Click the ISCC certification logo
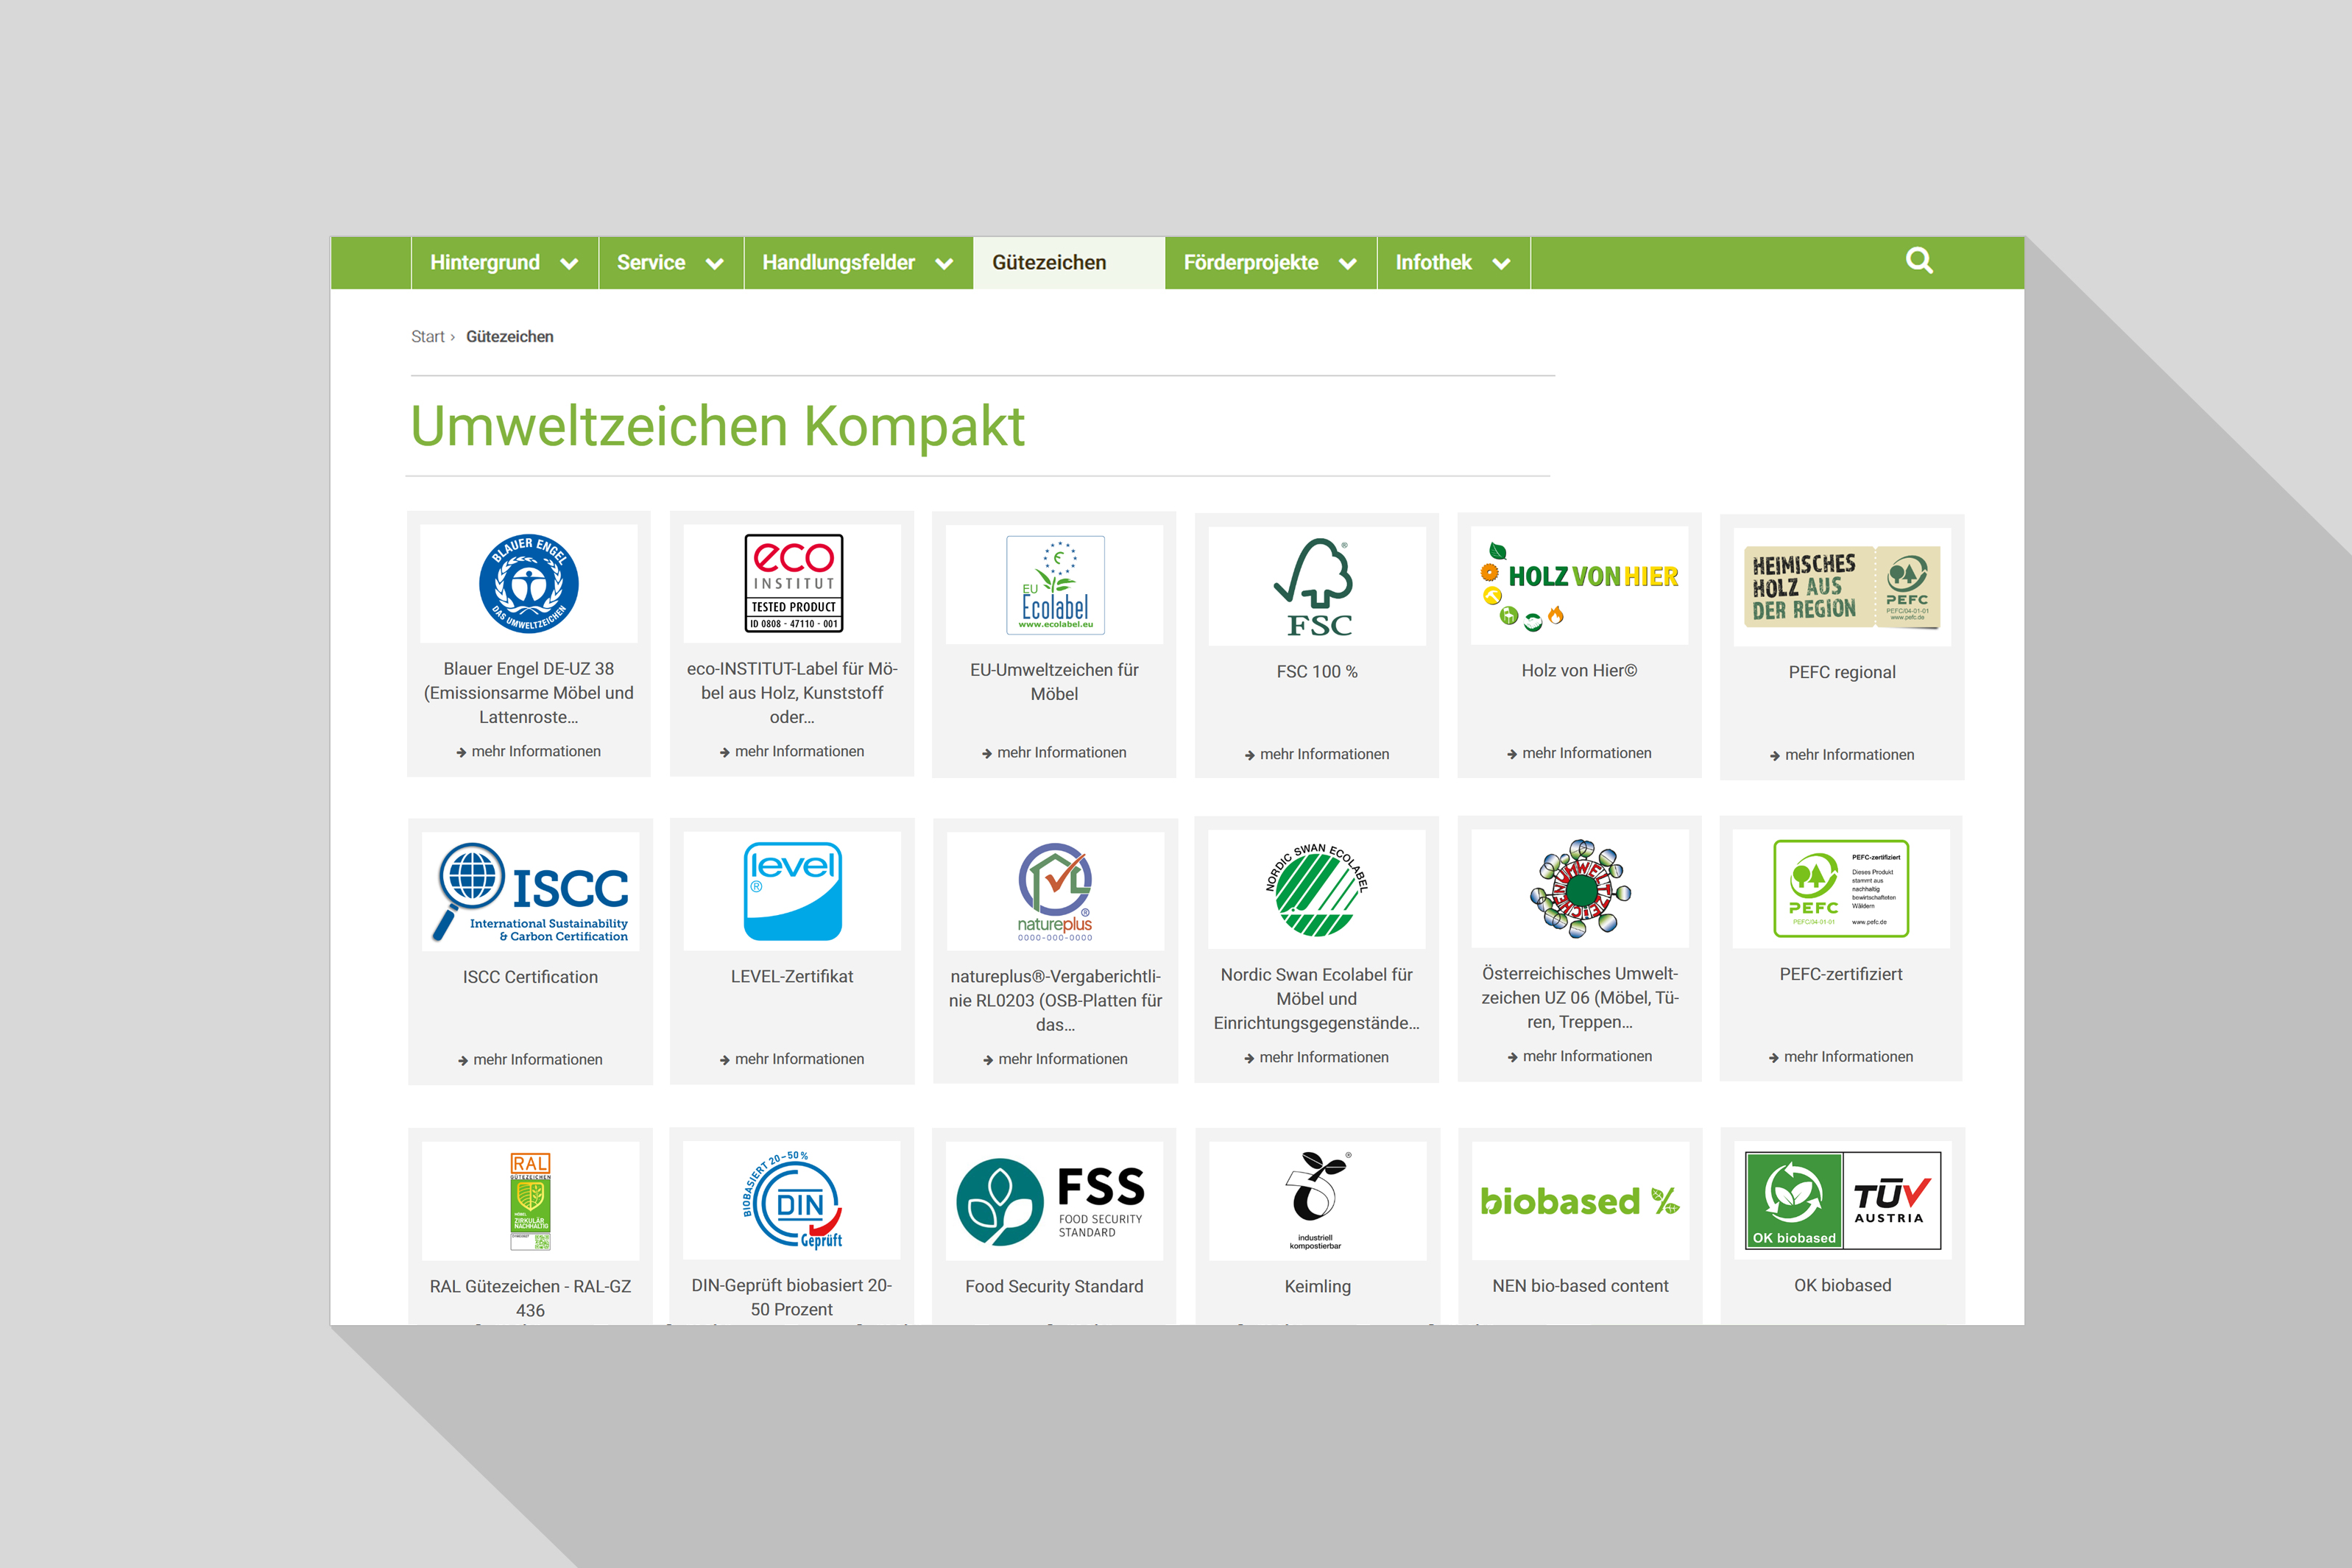The height and width of the screenshot is (1568, 2352). click(x=530, y=892)
